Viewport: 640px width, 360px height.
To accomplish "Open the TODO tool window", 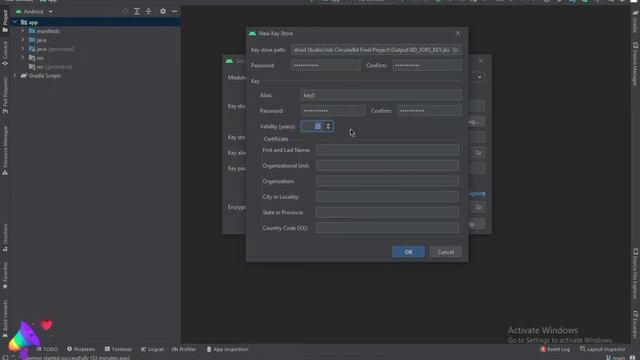I will (47, 349).
